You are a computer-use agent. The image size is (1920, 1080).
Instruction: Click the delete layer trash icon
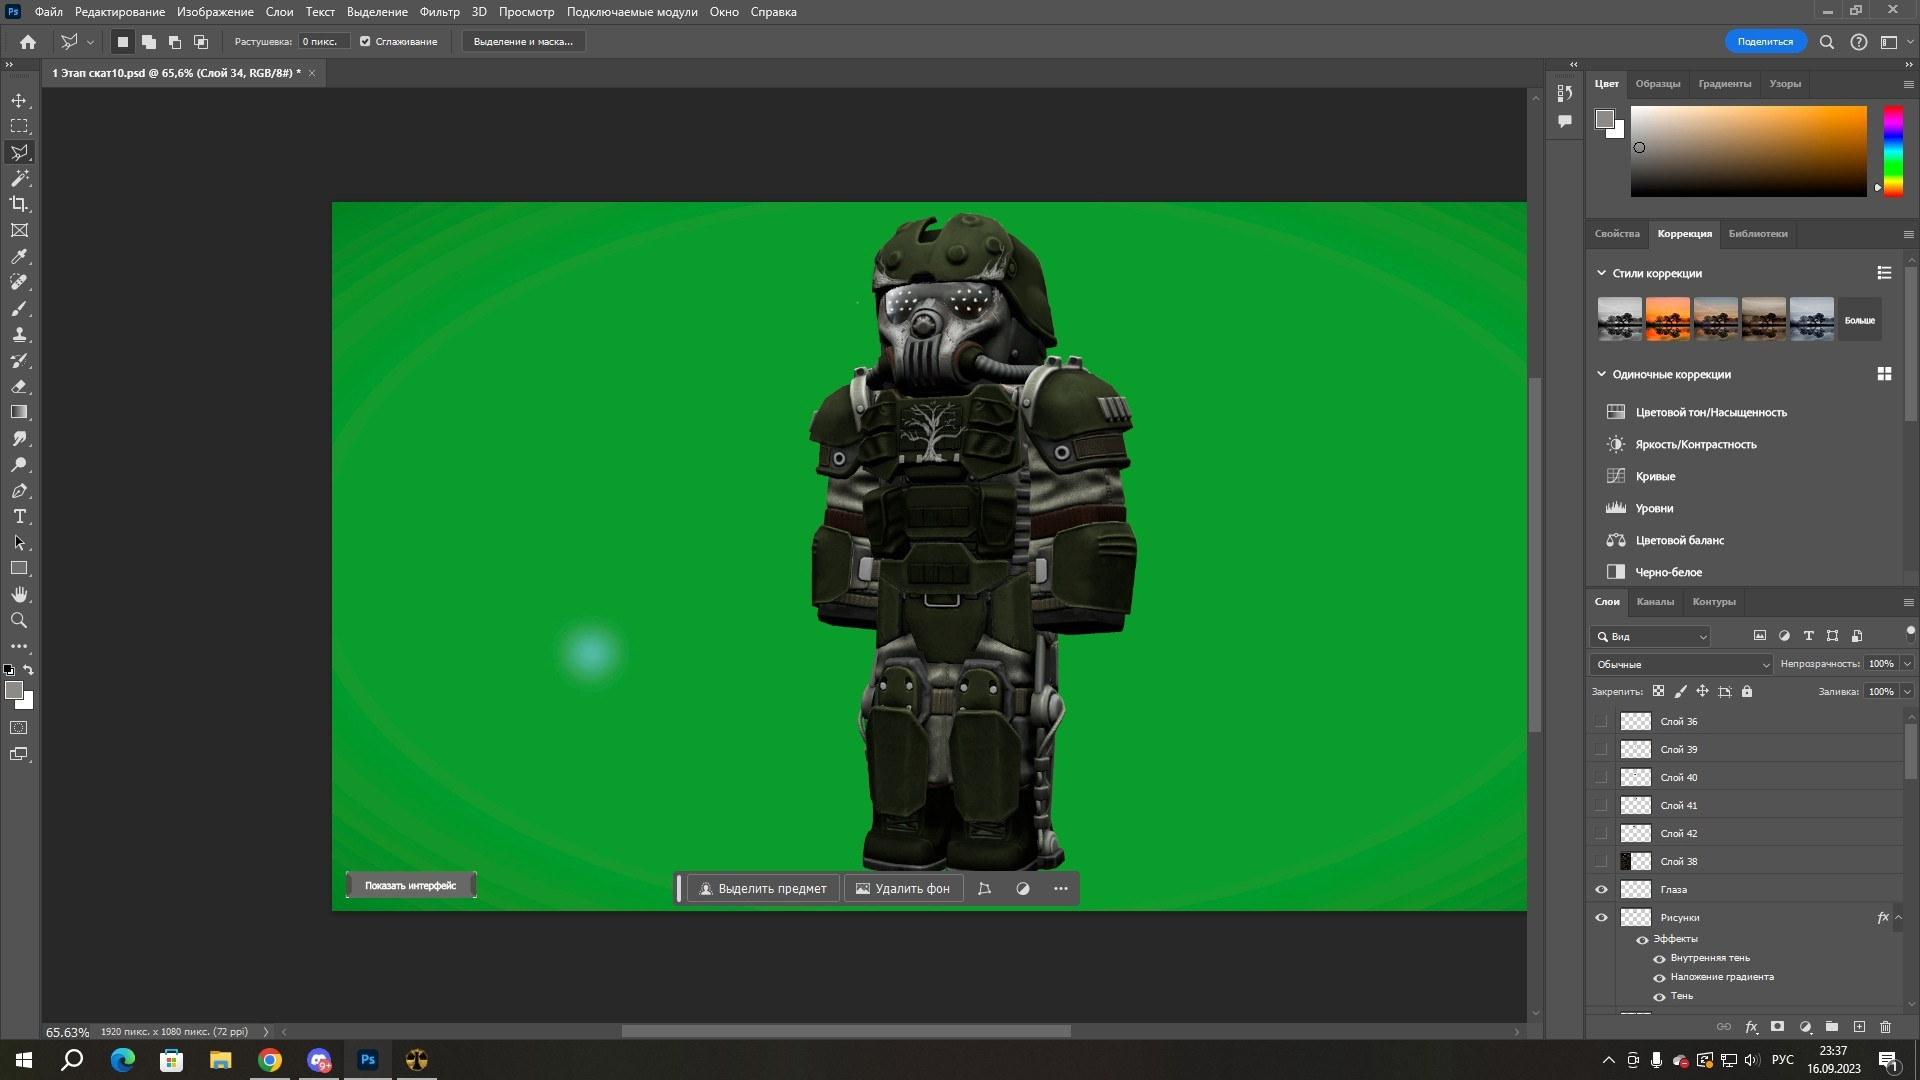[1885, 1027]
